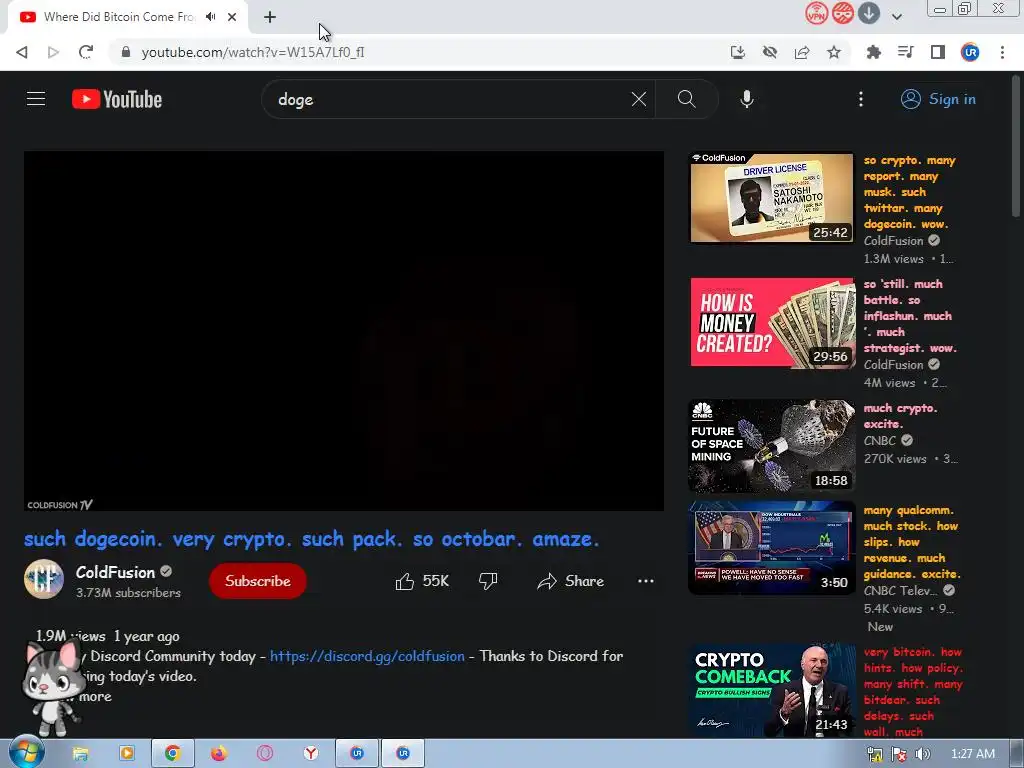
Task: Open Yandex browser from the taskbar
Action: (x=311, y=754)
